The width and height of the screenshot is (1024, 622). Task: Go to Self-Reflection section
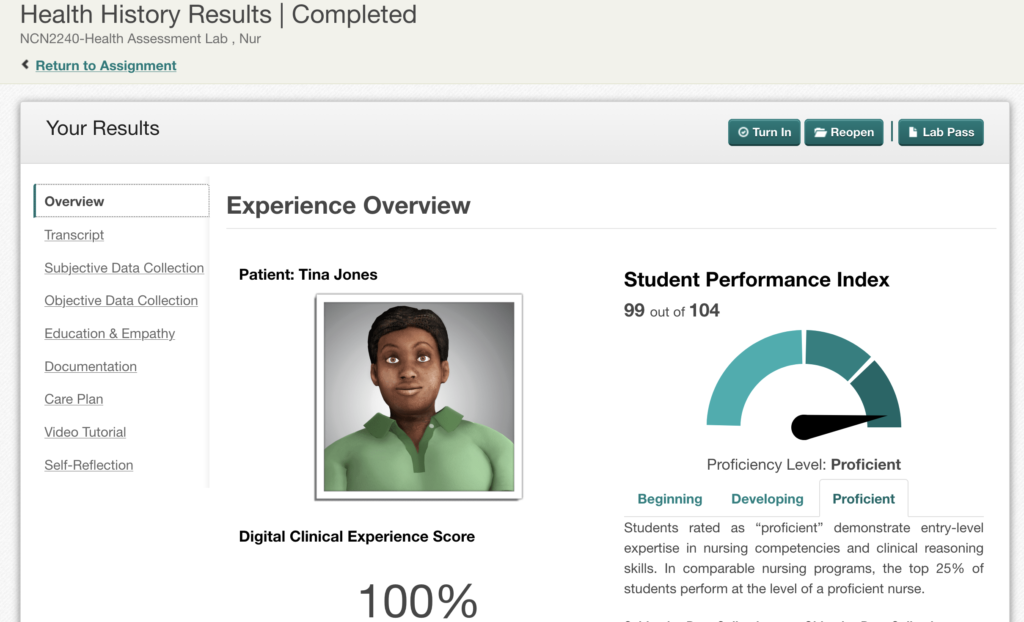pyautogui.click(x=88, y=465)
